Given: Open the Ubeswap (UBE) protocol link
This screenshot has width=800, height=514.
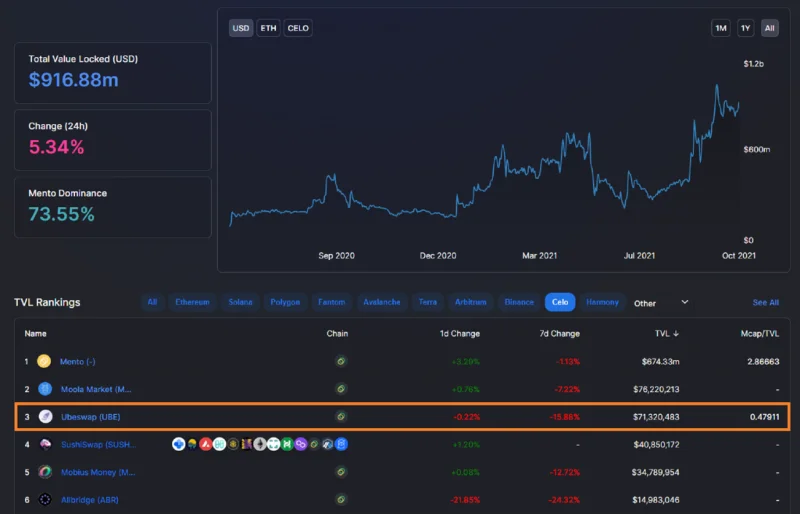Looking at the screenshot, I should (91, 417).
